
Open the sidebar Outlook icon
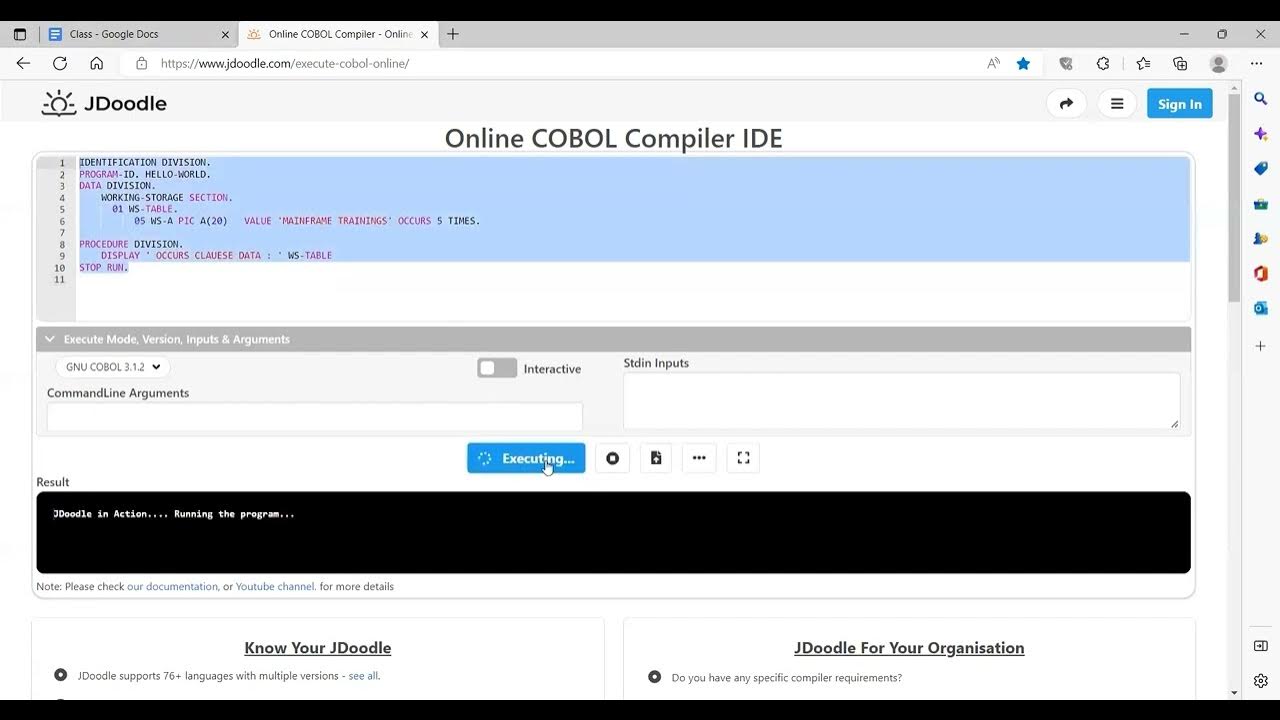click(1261, 308)
